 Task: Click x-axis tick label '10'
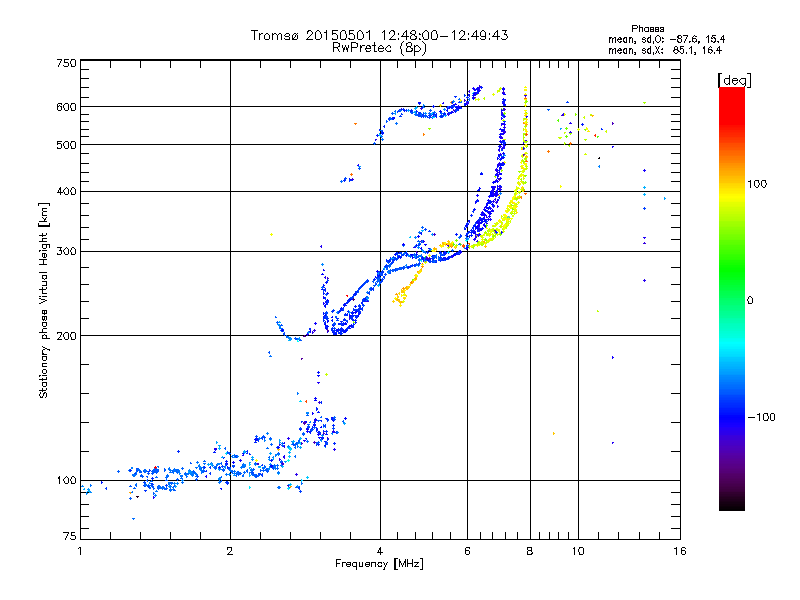tap(578, 551)
